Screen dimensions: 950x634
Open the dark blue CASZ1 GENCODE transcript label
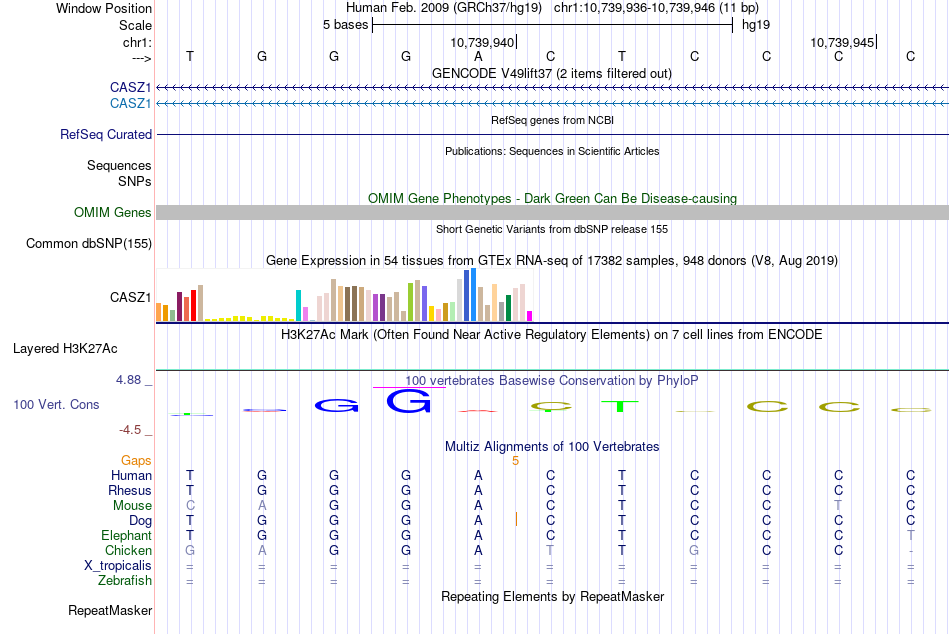[x=130, y=87]
